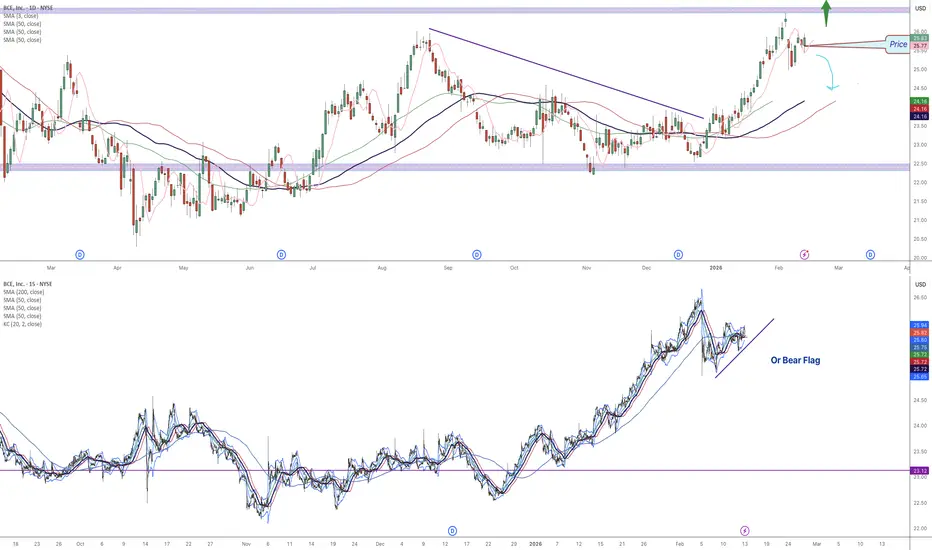Click the earnings lightning icon on the daily chart

pos(804,254)
